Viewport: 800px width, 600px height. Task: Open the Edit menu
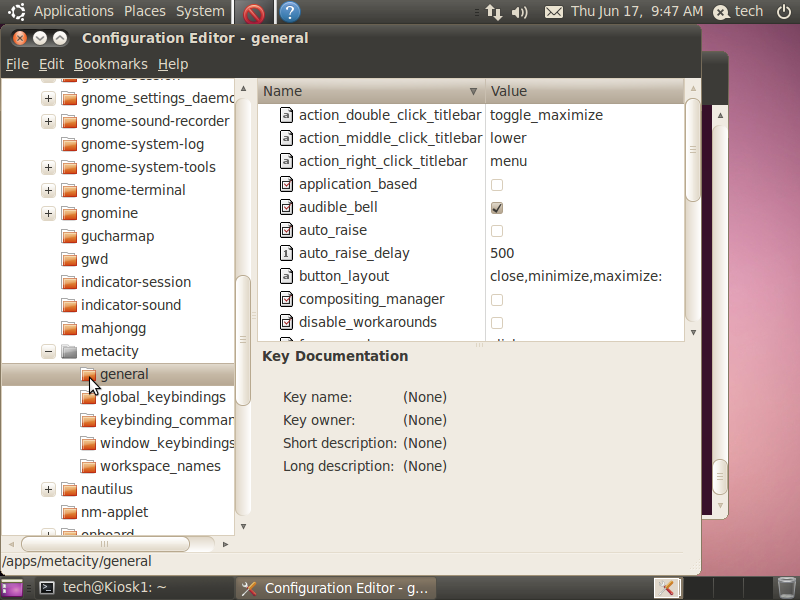point(52,64)
